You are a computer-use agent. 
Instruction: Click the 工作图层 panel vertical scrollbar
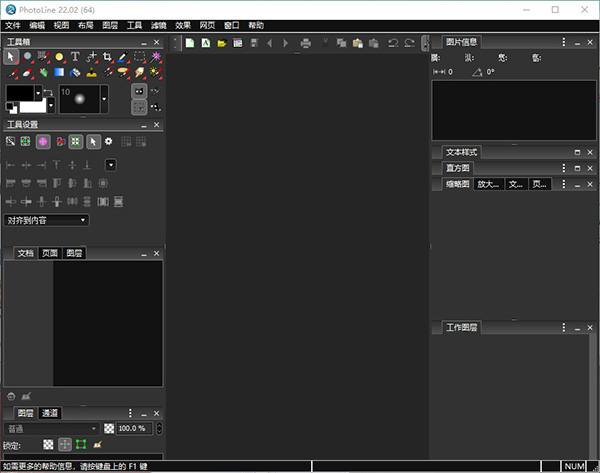tap(592, 396)
